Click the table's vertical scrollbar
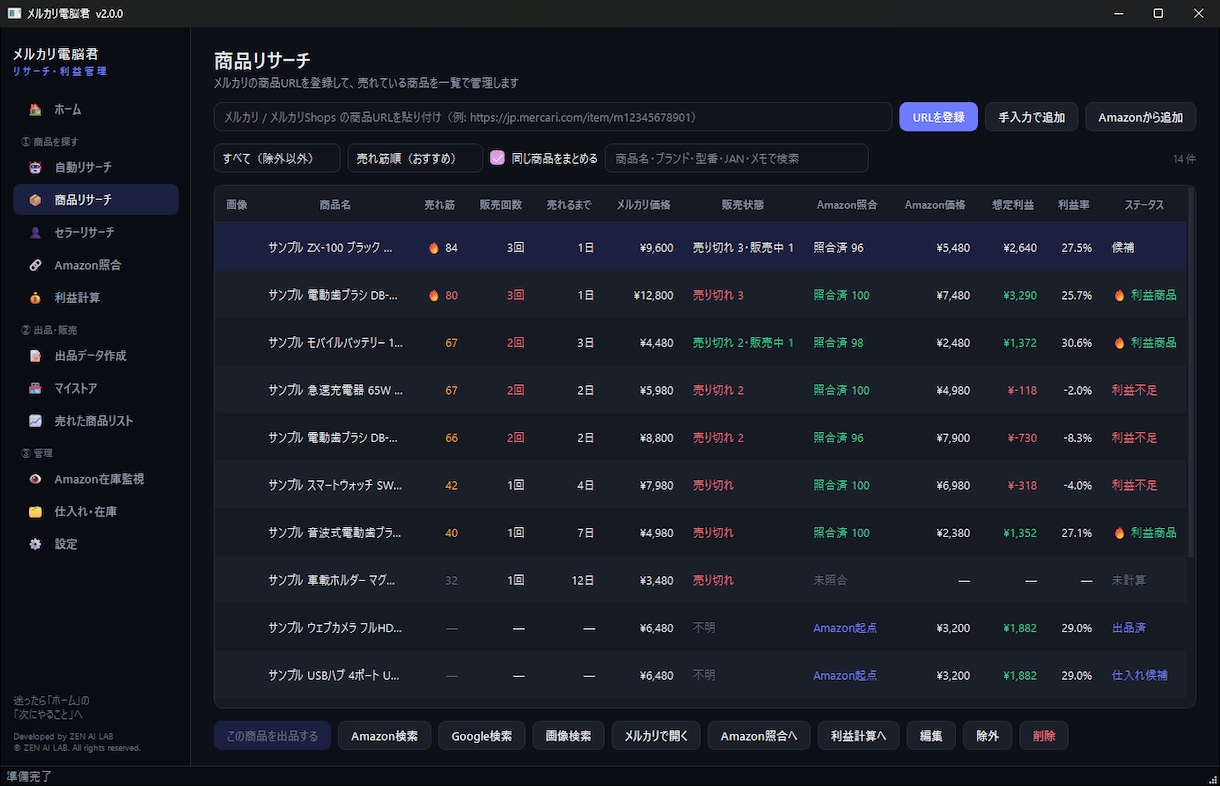Viewport: 1220px width, 786px height. coord(1191,372)
